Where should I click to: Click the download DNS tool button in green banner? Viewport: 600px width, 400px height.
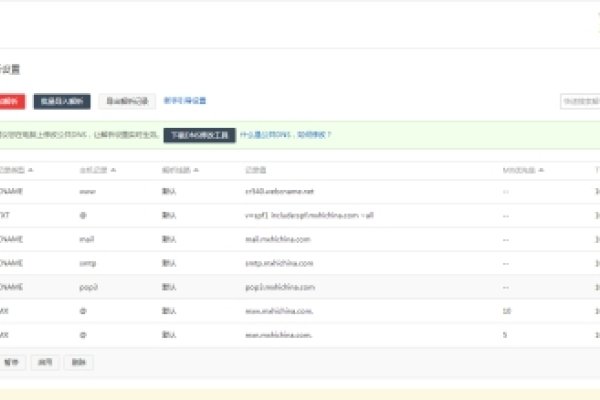click(x=199, y=135)
